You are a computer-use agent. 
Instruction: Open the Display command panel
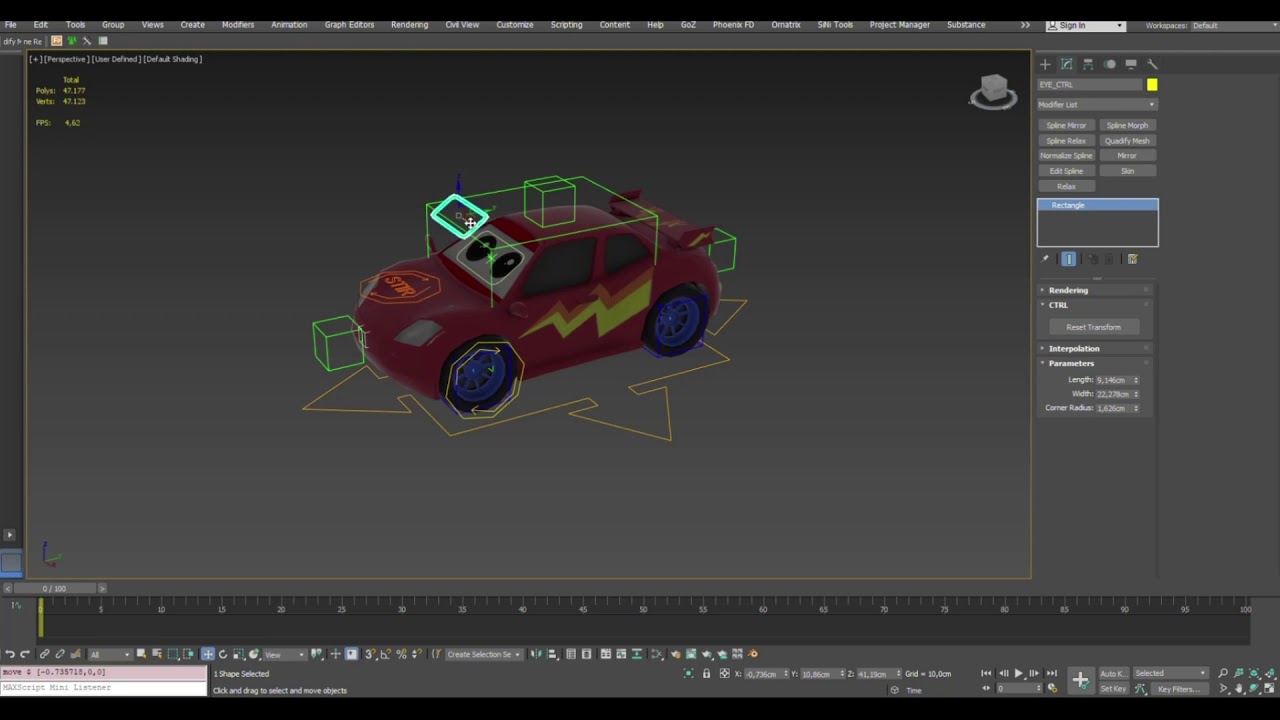tap(1131, 64)
